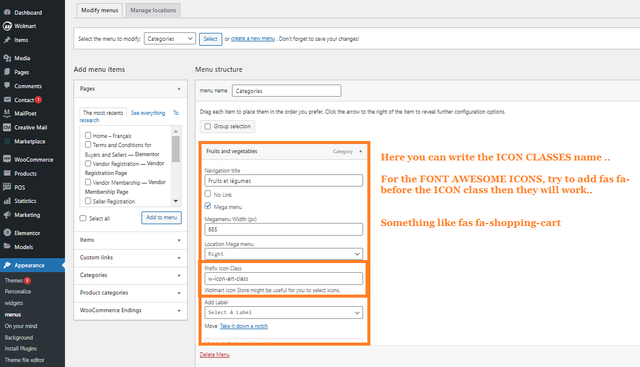Click the WooCommerce icon

[x=7, y=159]
